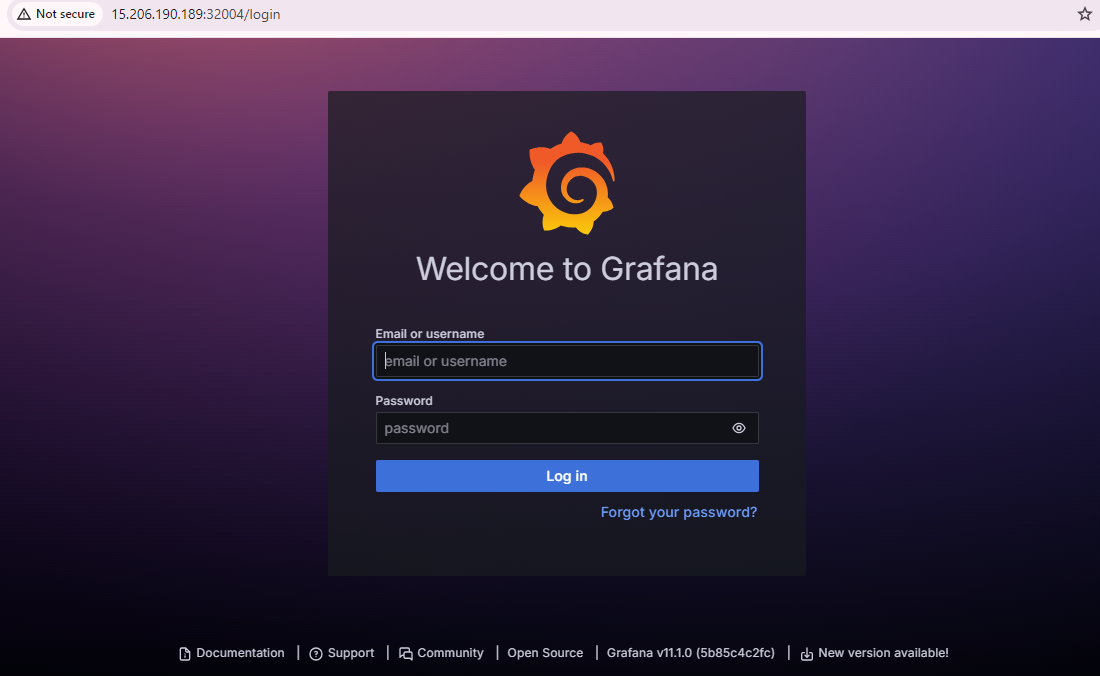Image resolution: width=1100 pixels, height=676 pixels.
Task: Click the download icon by New version
Action: (x=807, y=654)
